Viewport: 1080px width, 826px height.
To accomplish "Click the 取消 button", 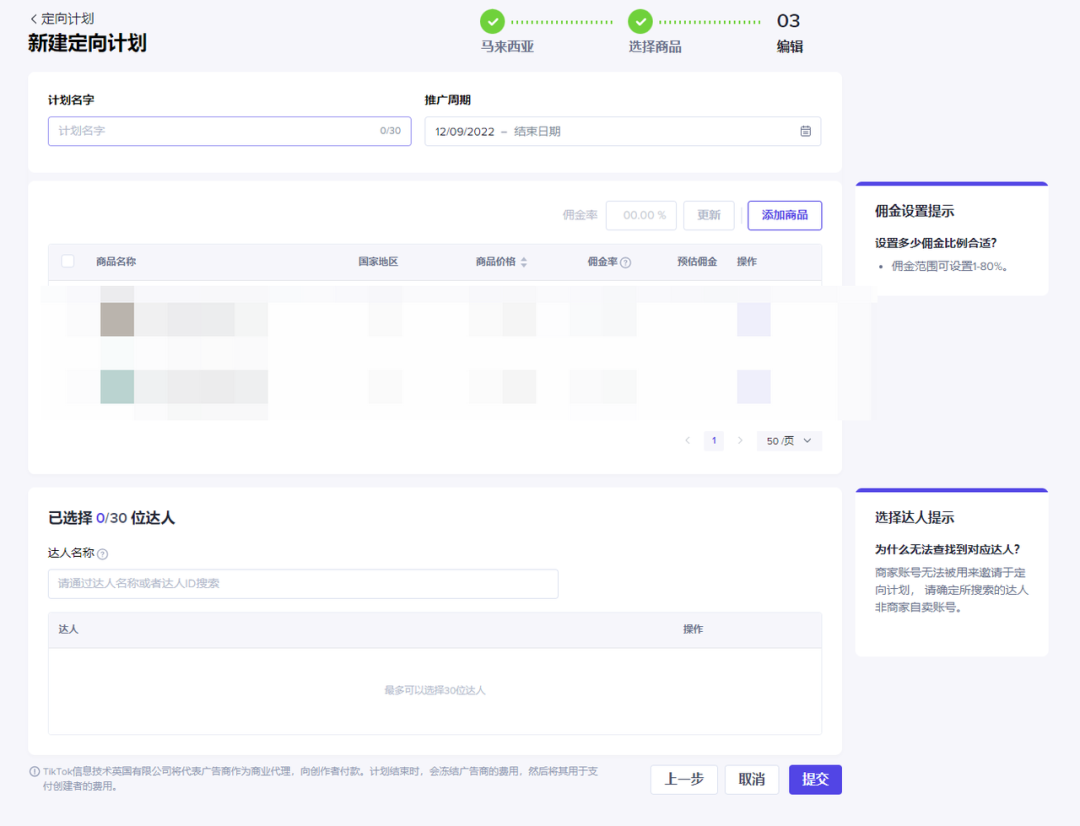I will point(751,780).
